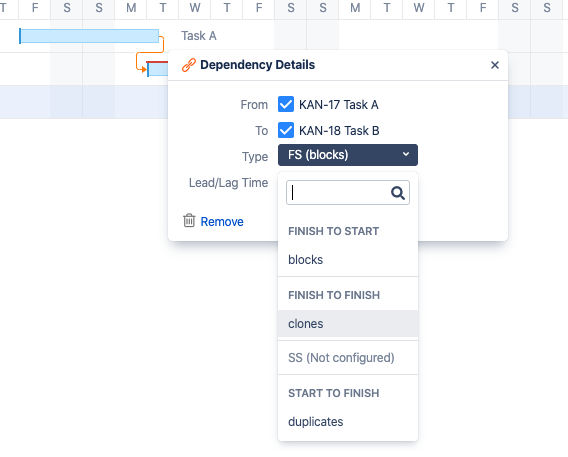Viewport: 568px width, 457px height.
Task: Click the dependency type search field
Action: tap(348, 193)
